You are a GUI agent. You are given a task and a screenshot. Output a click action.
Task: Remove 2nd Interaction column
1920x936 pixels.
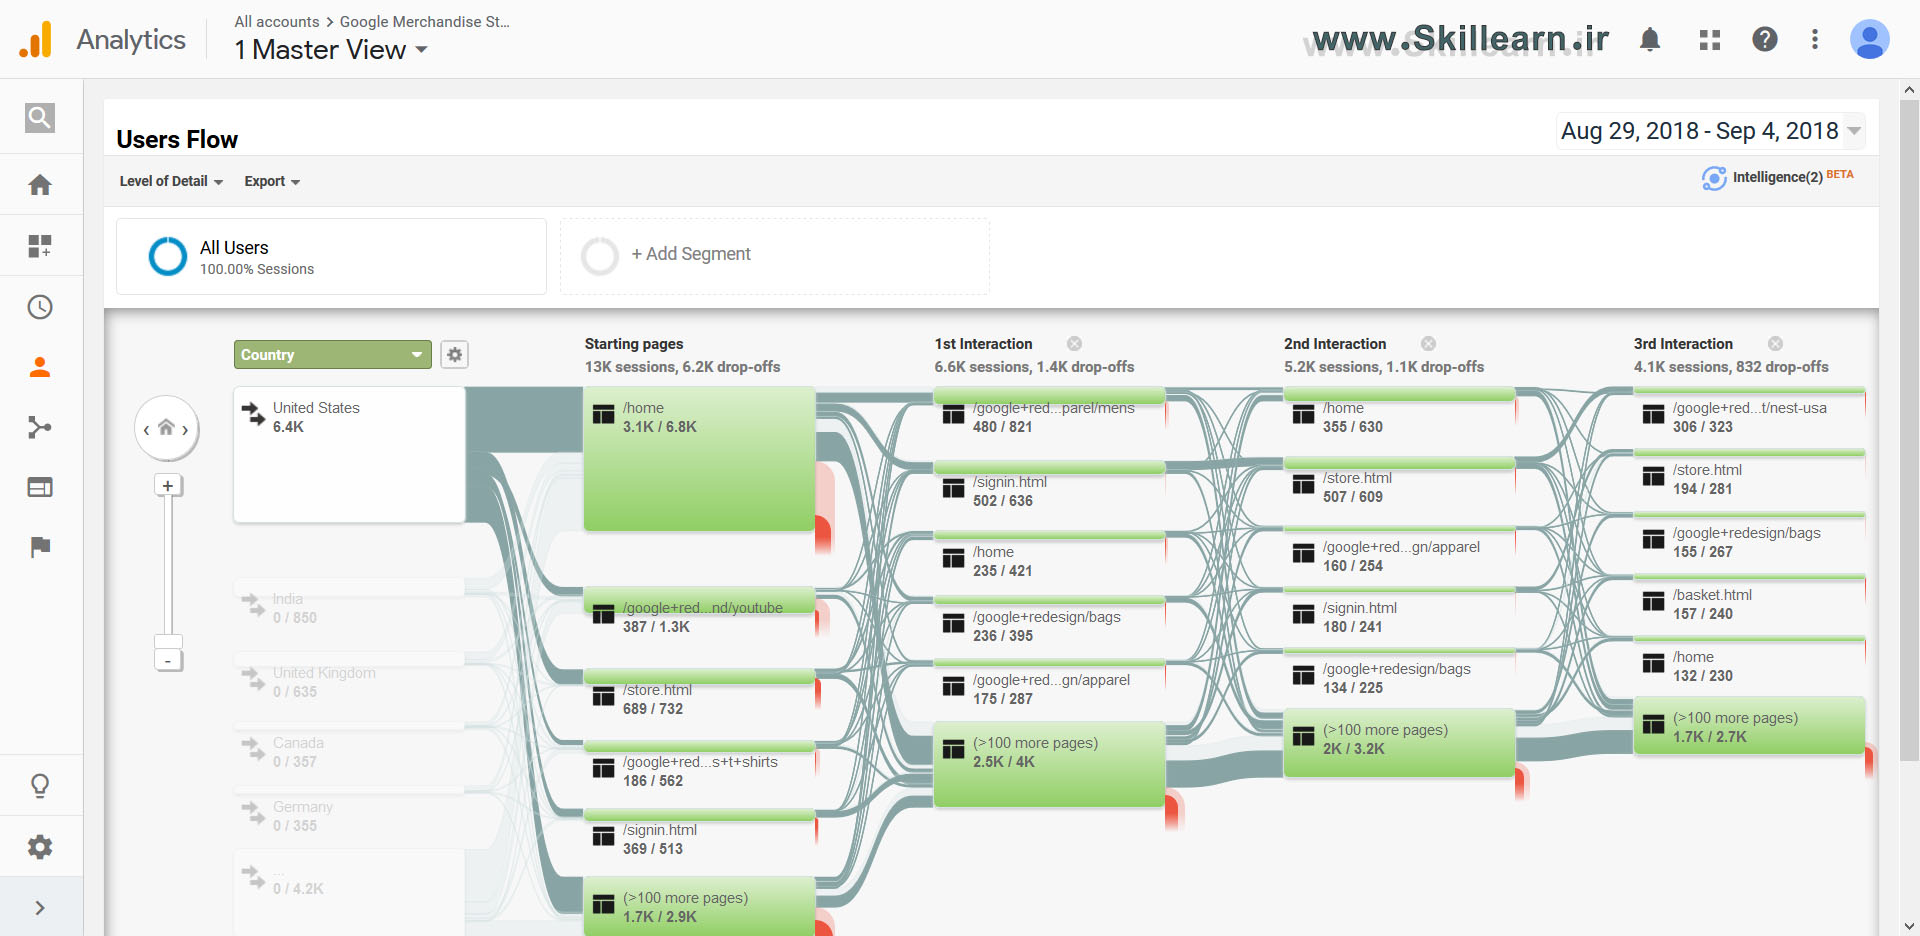pos(1428,344)
